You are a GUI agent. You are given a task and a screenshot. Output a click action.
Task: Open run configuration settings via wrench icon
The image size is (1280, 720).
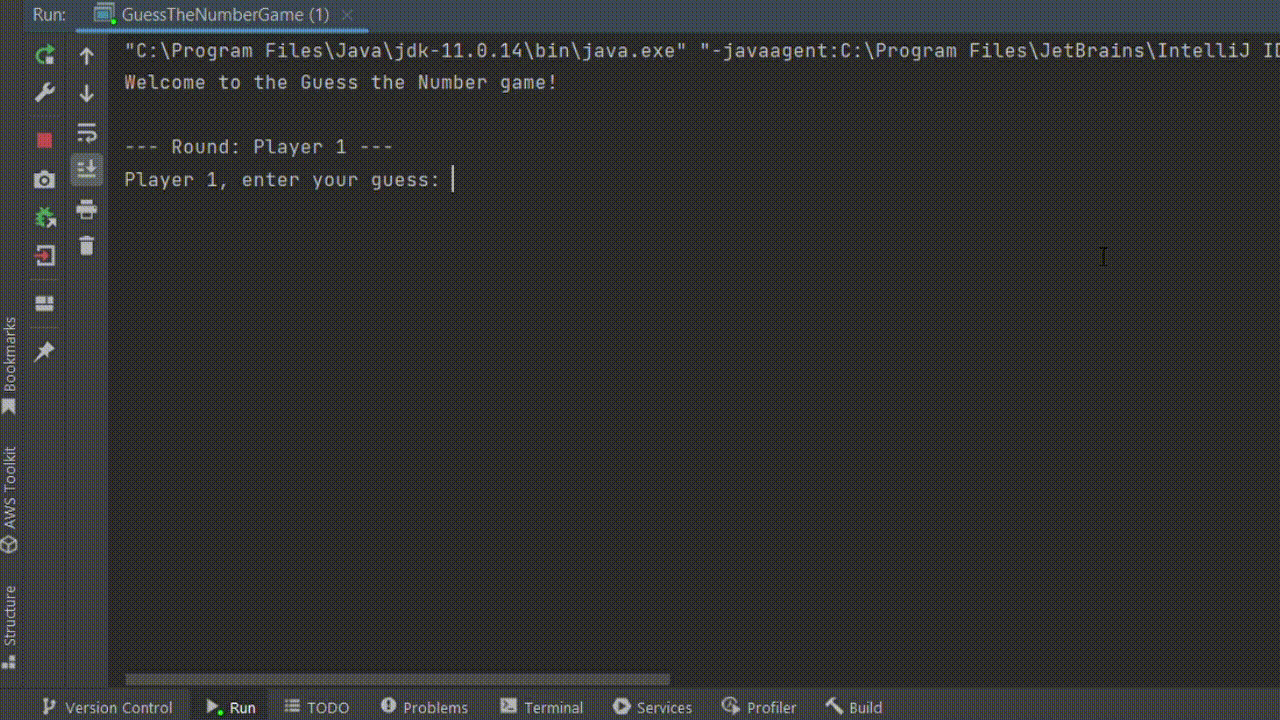tap(44, 91)
